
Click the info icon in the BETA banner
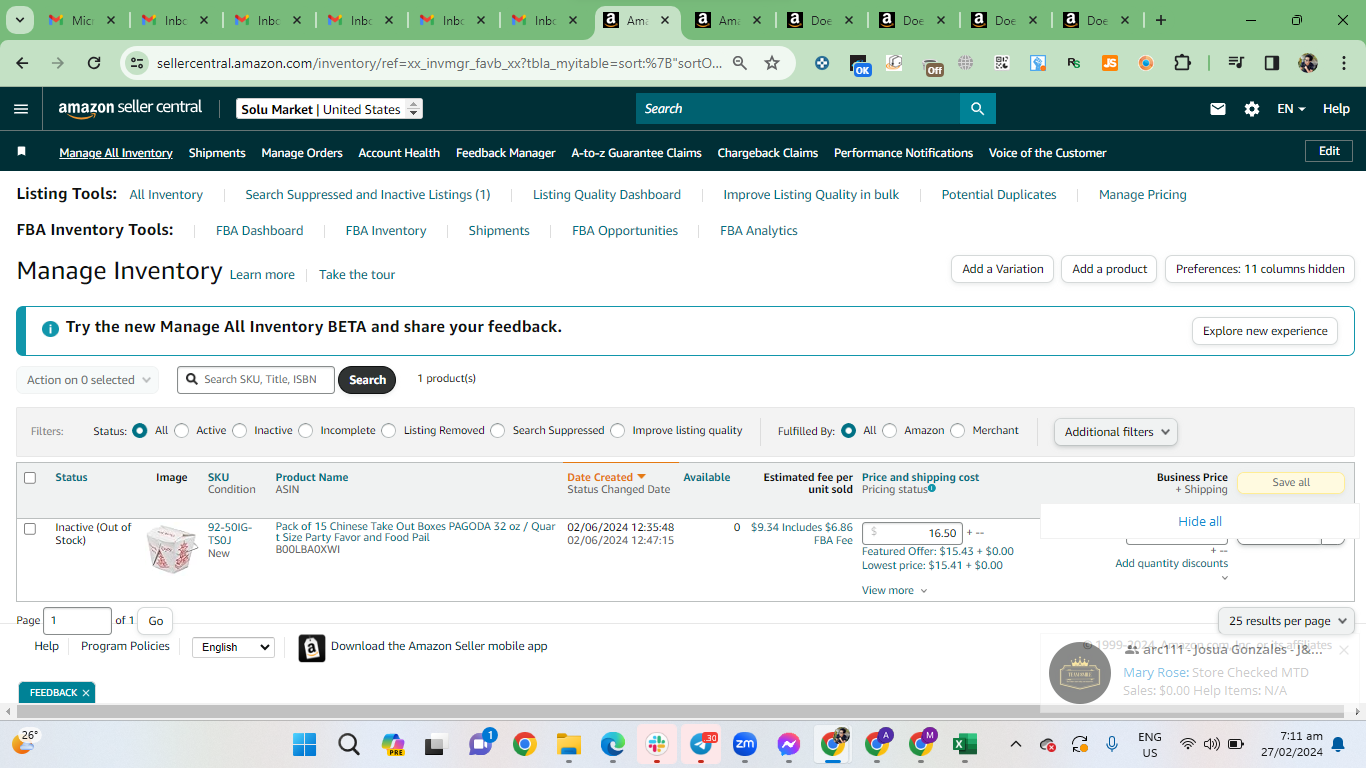point(50,328)
